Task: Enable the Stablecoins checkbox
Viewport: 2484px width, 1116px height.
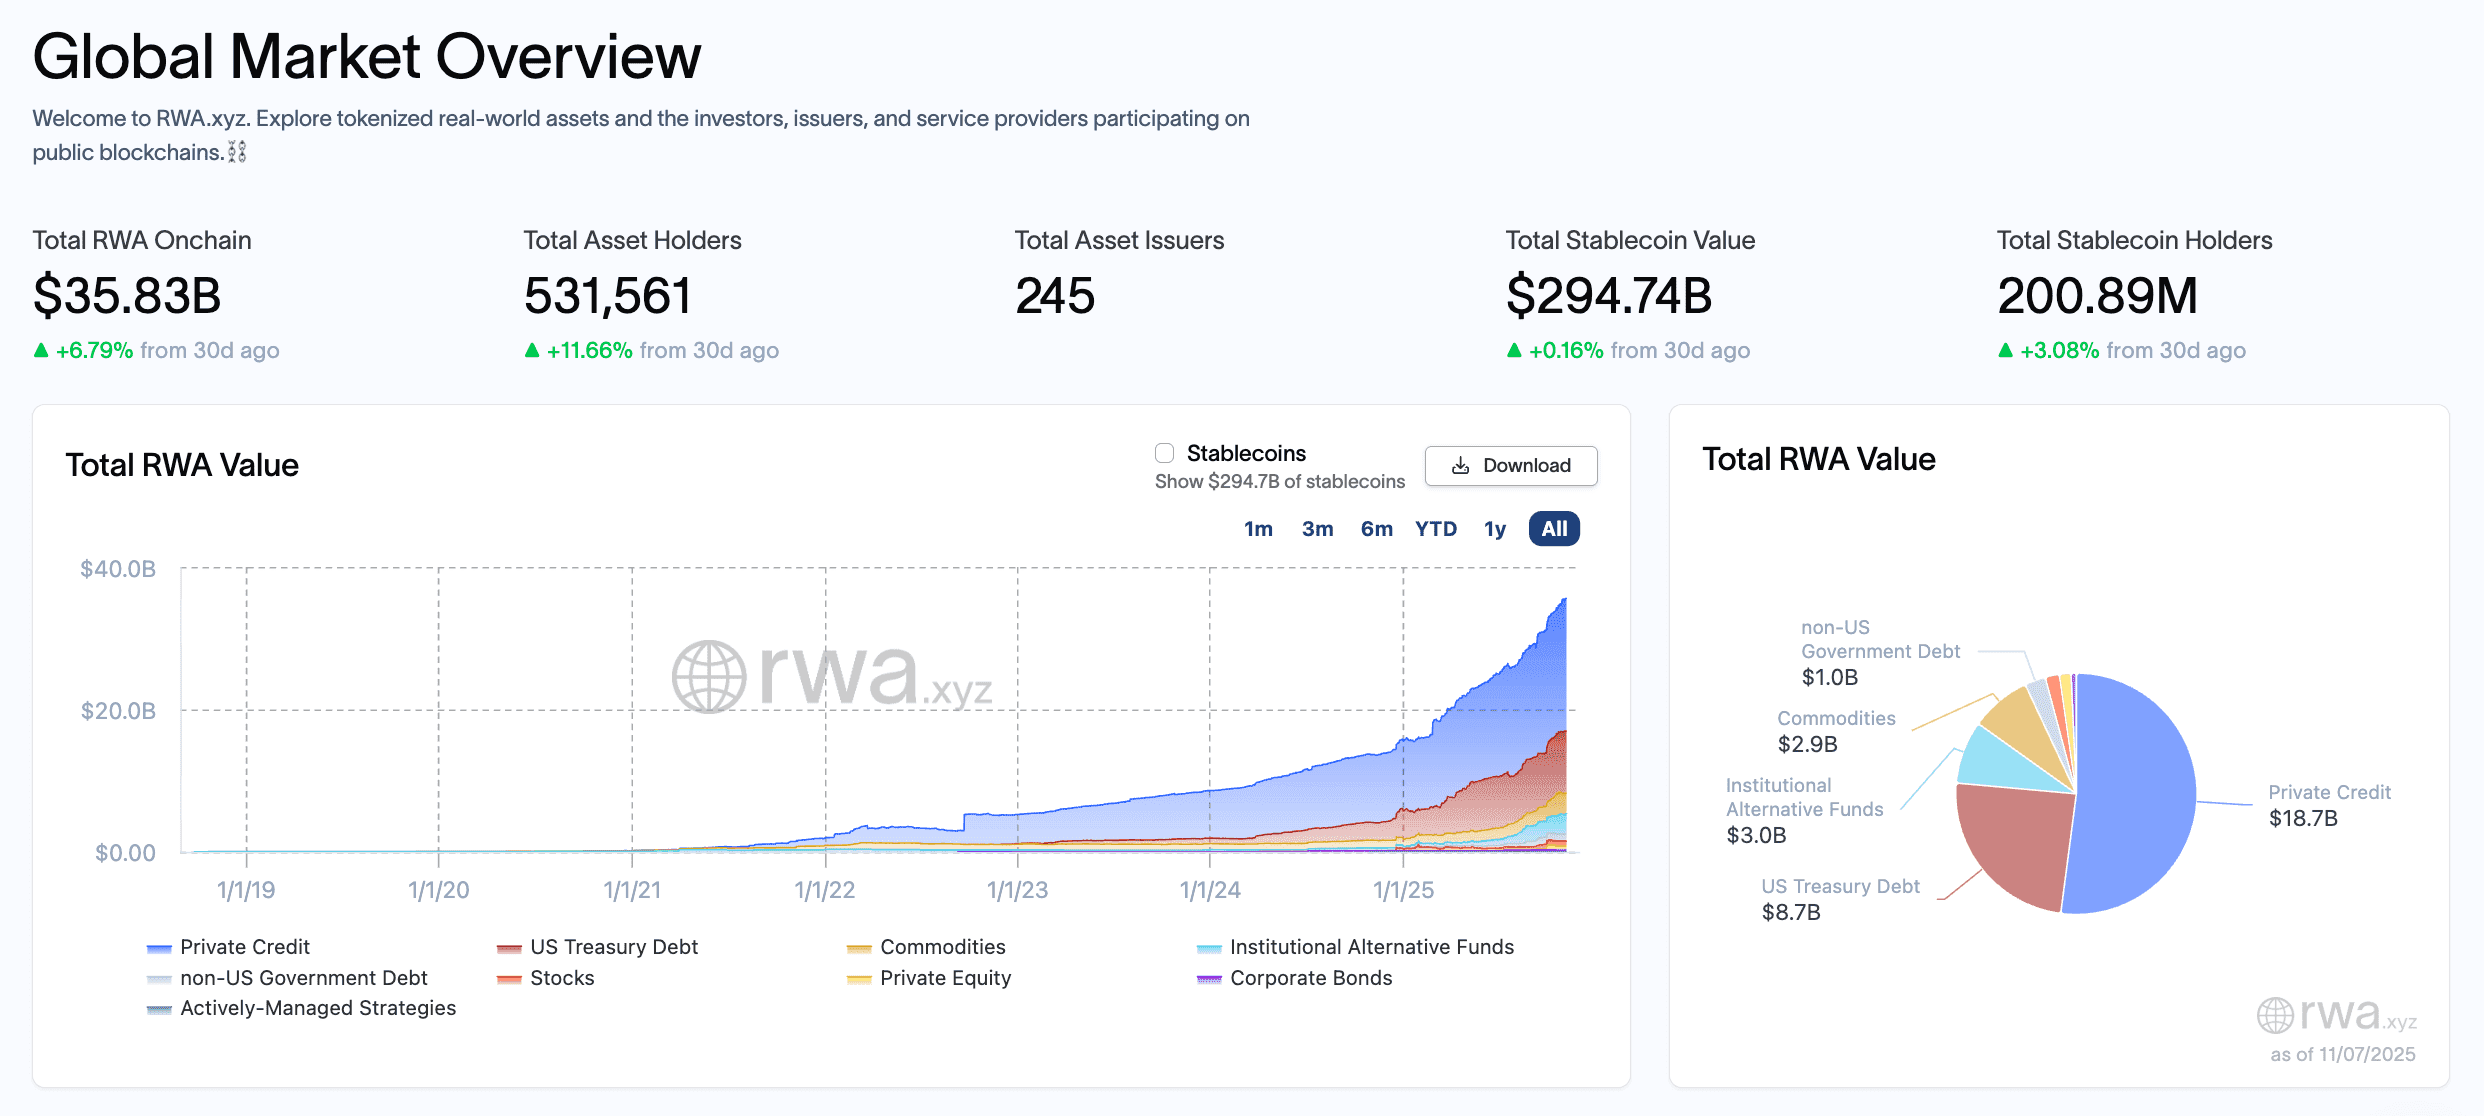Action: (1165, 453)
